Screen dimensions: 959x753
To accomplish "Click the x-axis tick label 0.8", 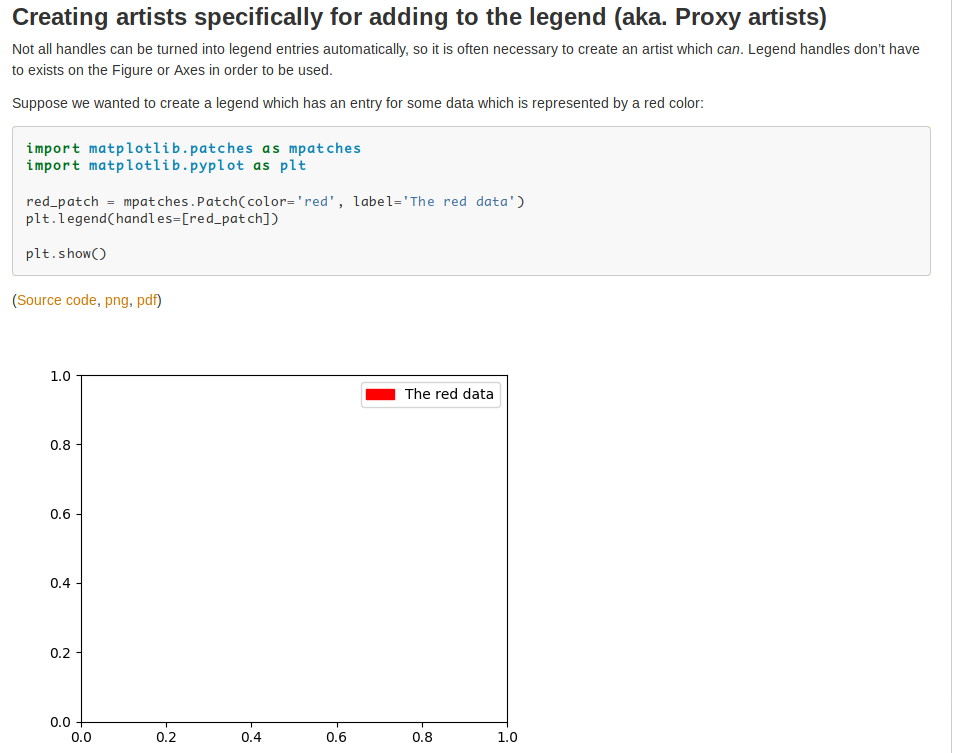I will point(422,738).
